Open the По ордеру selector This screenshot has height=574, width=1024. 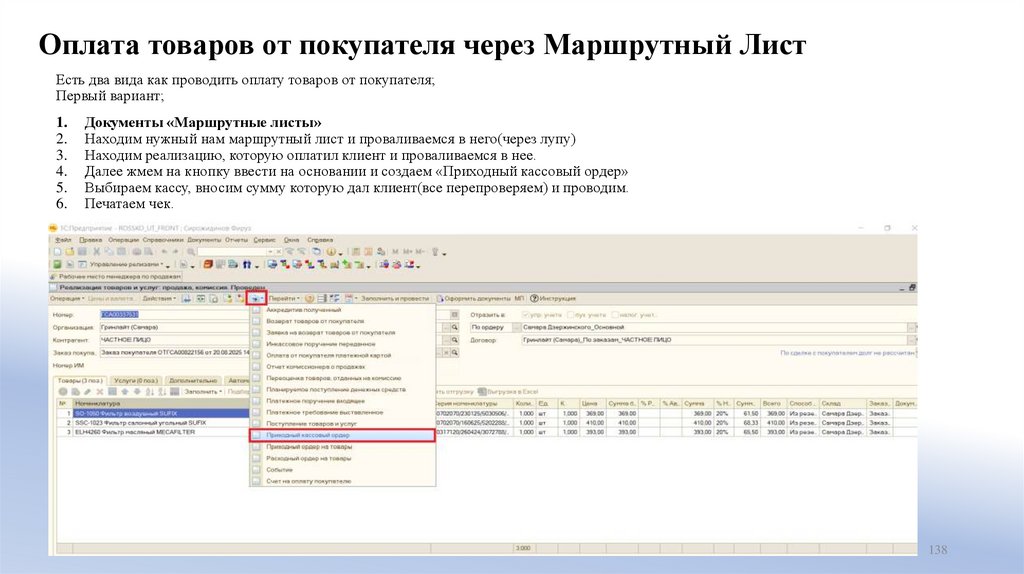point(494,327)
